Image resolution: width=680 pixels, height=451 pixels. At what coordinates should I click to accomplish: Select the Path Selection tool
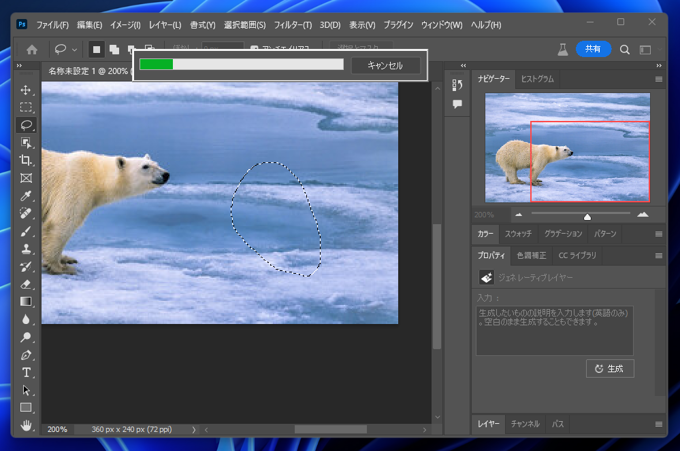[26, 390]
